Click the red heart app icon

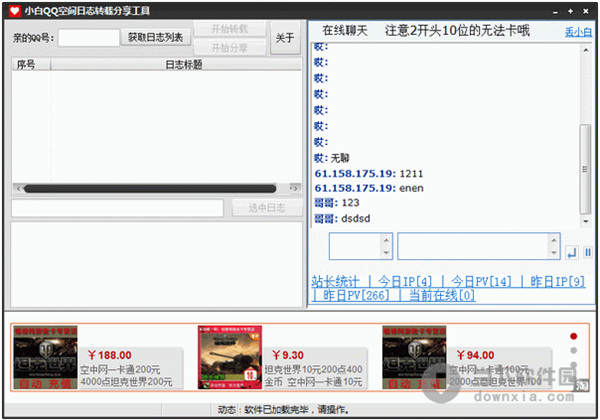coord(15,11)
